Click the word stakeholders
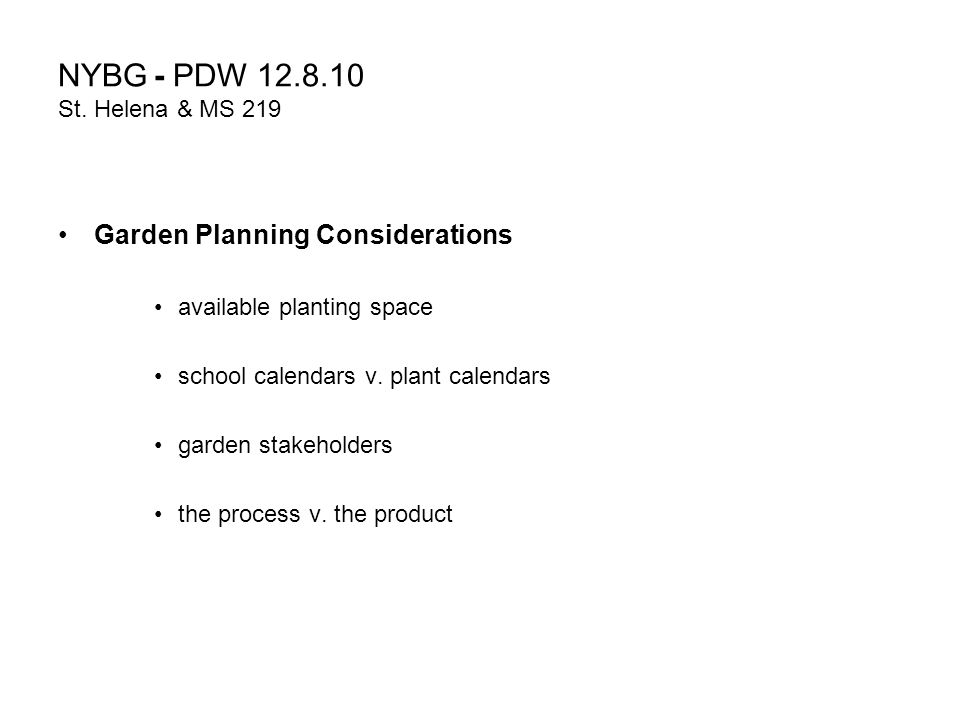Screen dimensions: 960x720 click(x=326, y=445)
